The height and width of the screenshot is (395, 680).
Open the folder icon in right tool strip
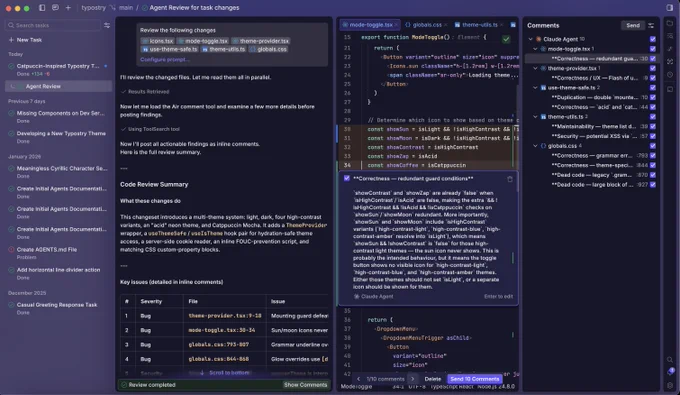coord(670,23)
